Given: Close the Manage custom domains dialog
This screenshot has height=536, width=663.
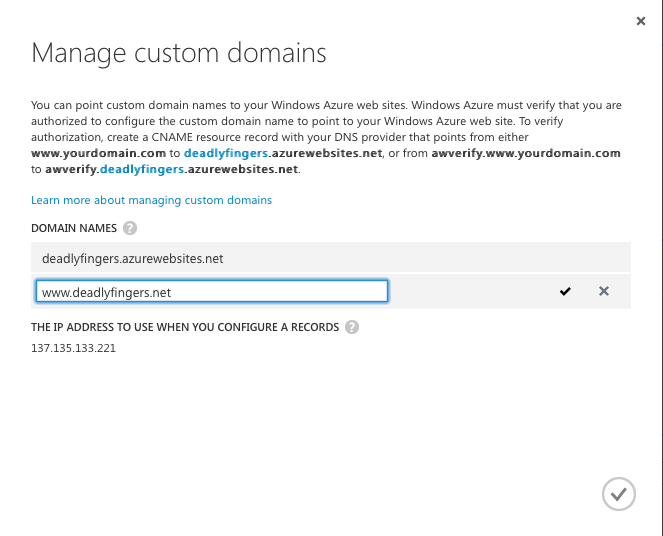Looking at the screenshot, I should pos(640,20).
